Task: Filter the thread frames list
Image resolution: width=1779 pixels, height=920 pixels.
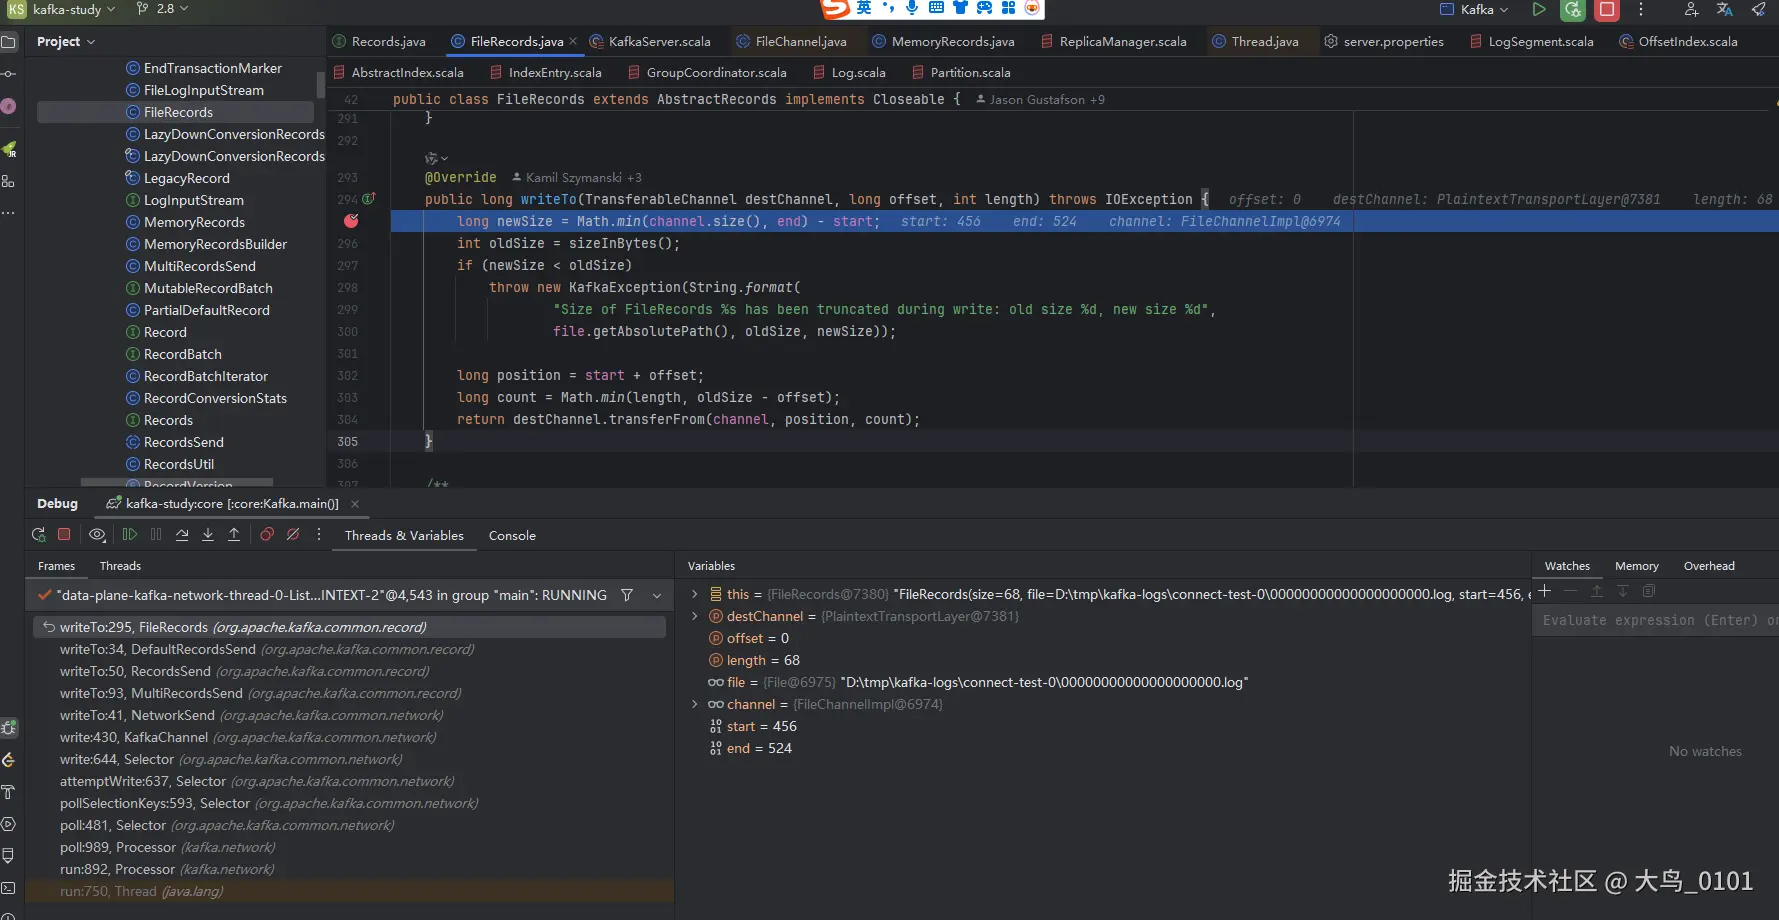Action: (627, 595)
